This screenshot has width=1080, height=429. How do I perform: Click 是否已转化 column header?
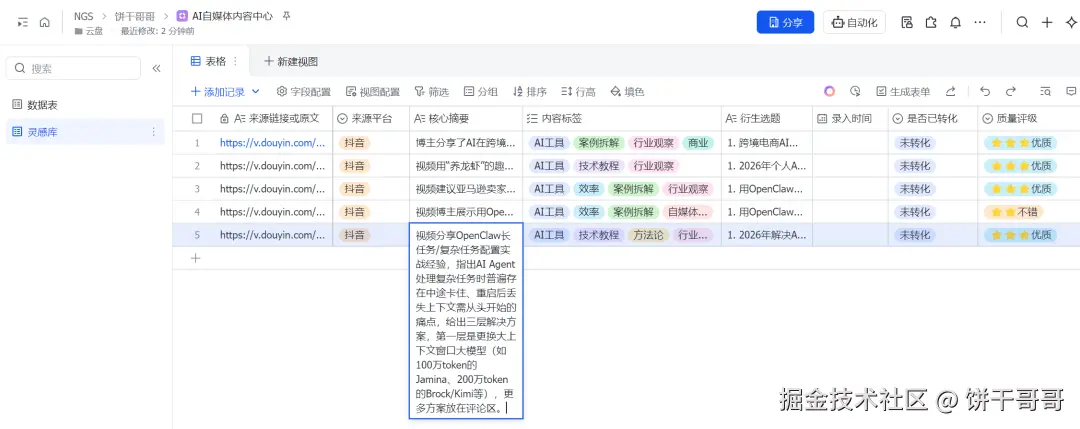[933, 118]
